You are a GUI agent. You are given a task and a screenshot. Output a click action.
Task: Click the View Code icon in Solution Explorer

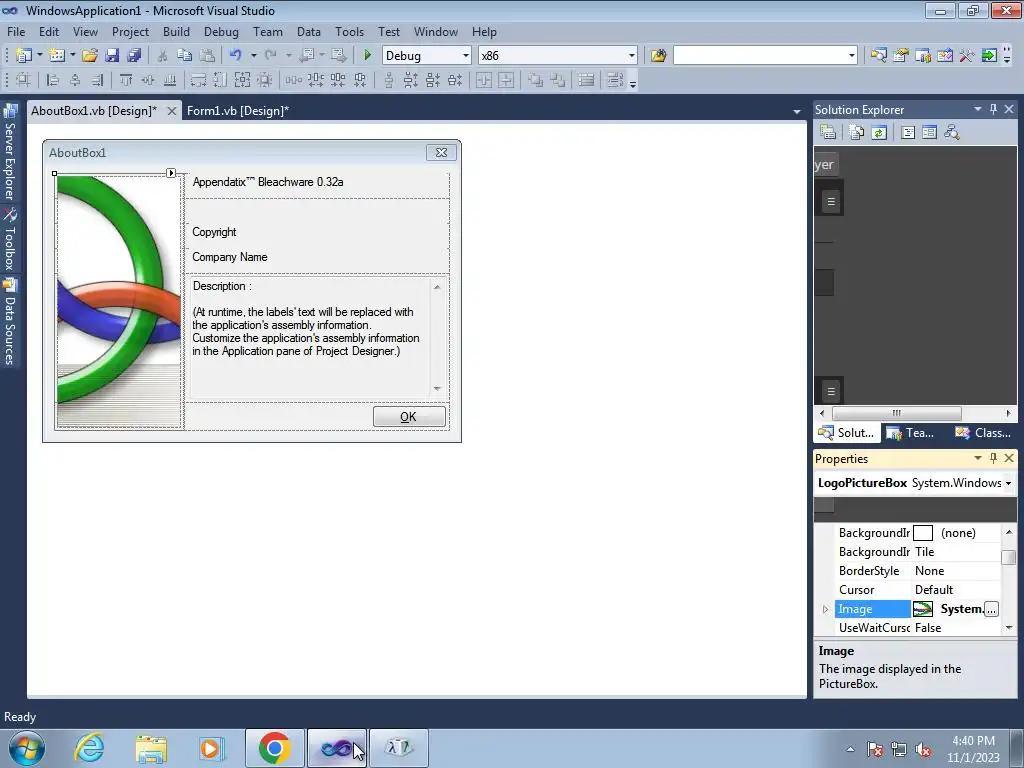click(908, 133)
